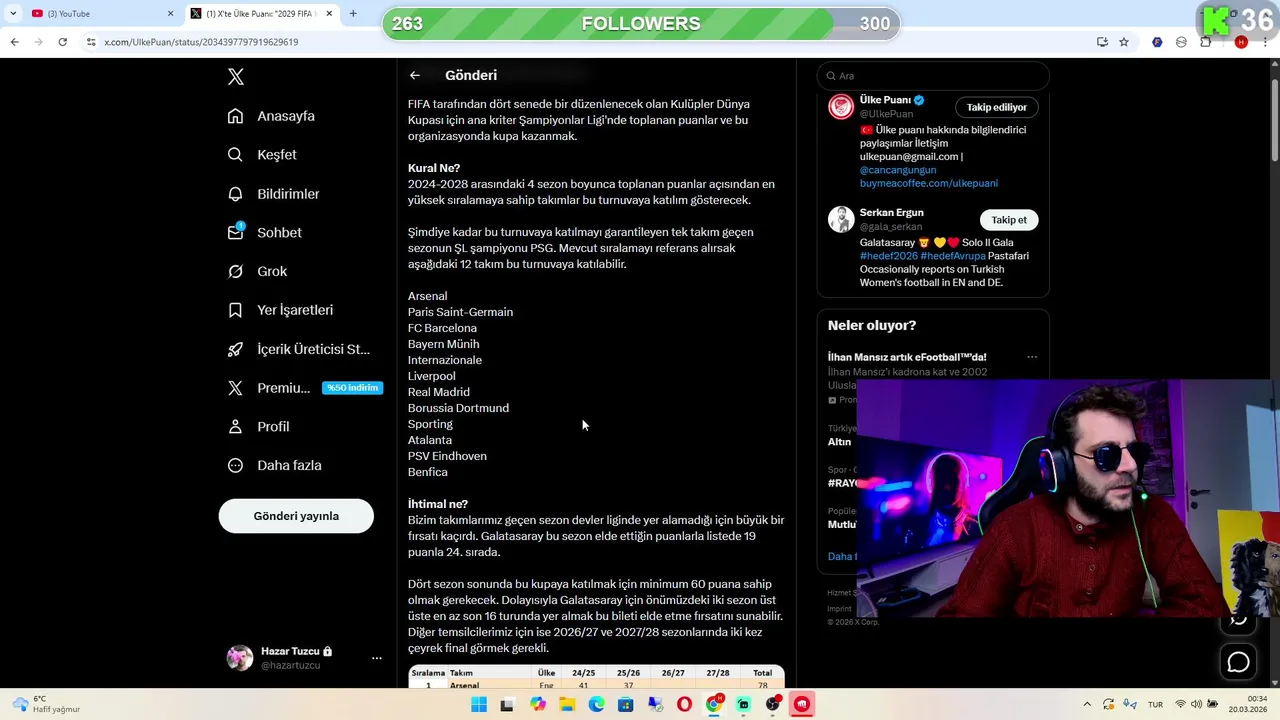This screenshot has width=1280, height=720.
Task: Open Profil page
Action: click(x=258, y=426)
